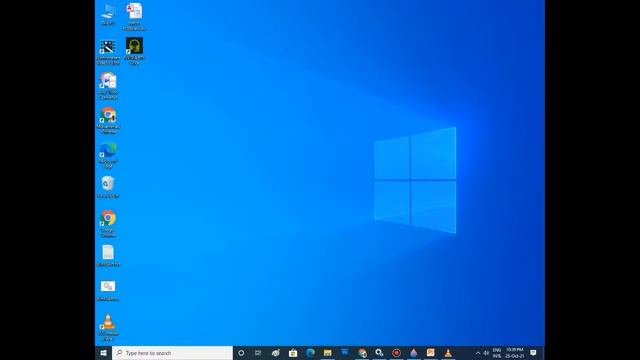Open the Windows Start menu
The height and width of the screenshot is (360, 640).
coord(103,353)
